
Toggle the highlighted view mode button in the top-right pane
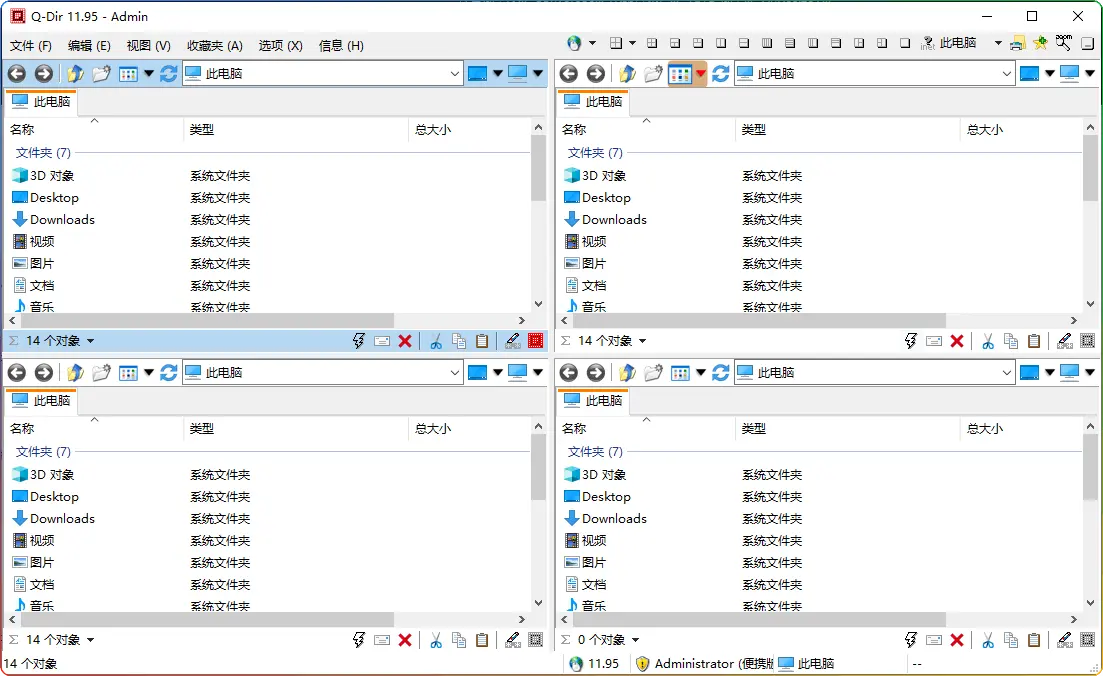pyautogui.click(x=680, y=73)
